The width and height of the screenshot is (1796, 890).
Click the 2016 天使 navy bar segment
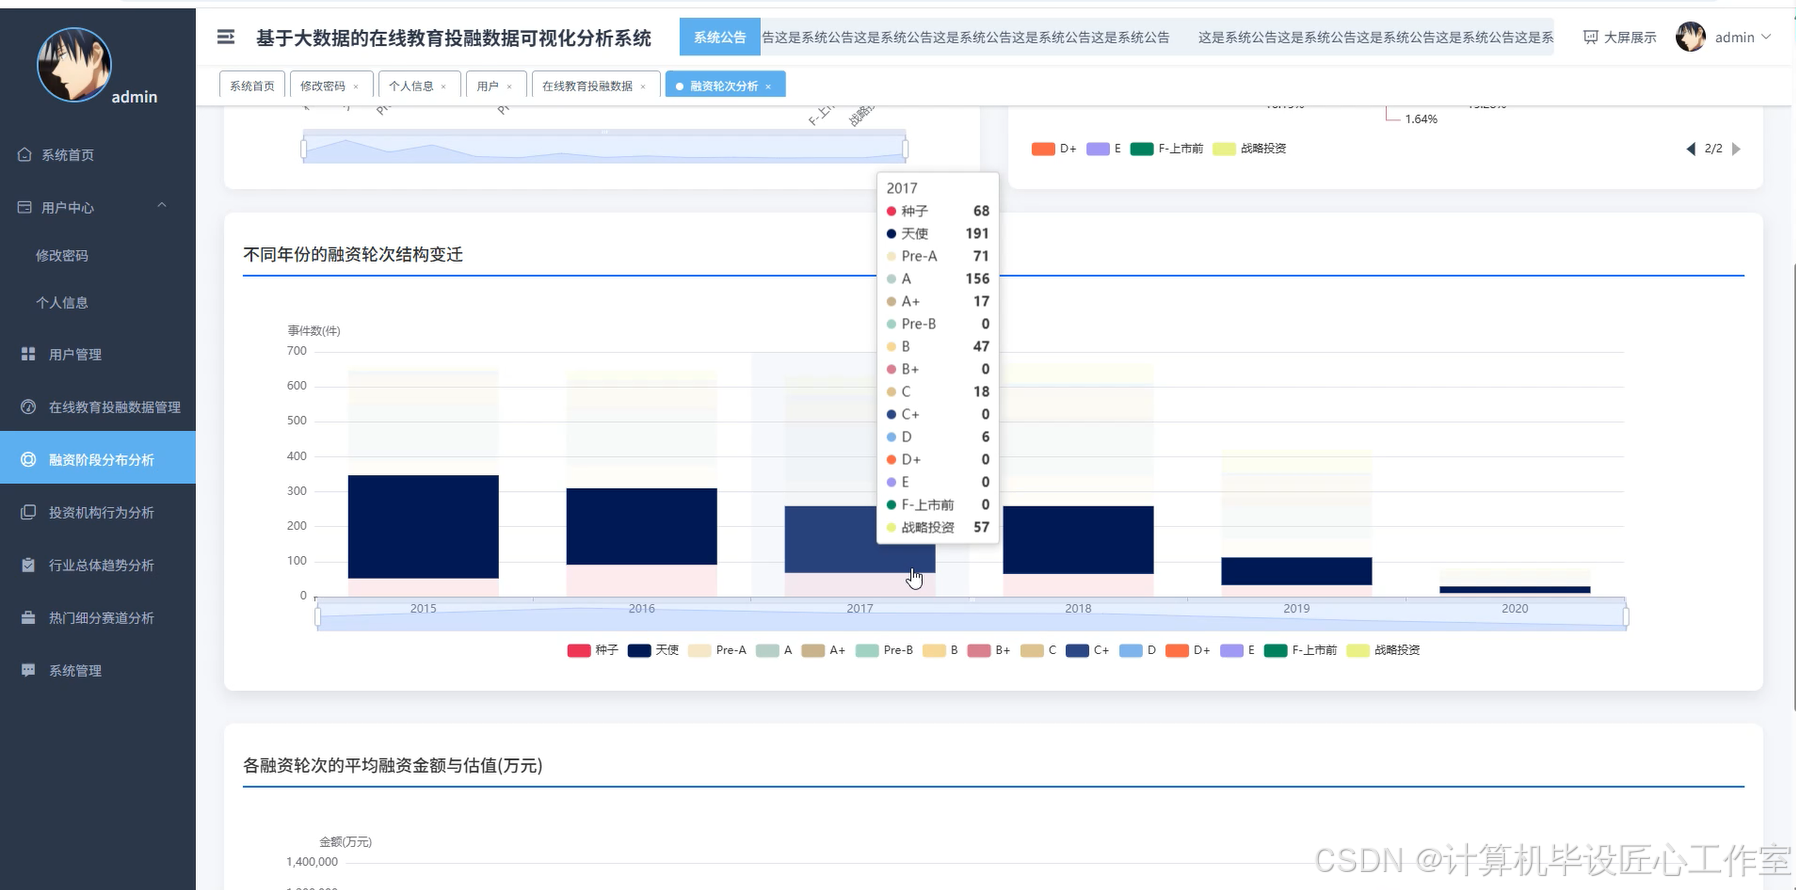(x=641, y=527)
